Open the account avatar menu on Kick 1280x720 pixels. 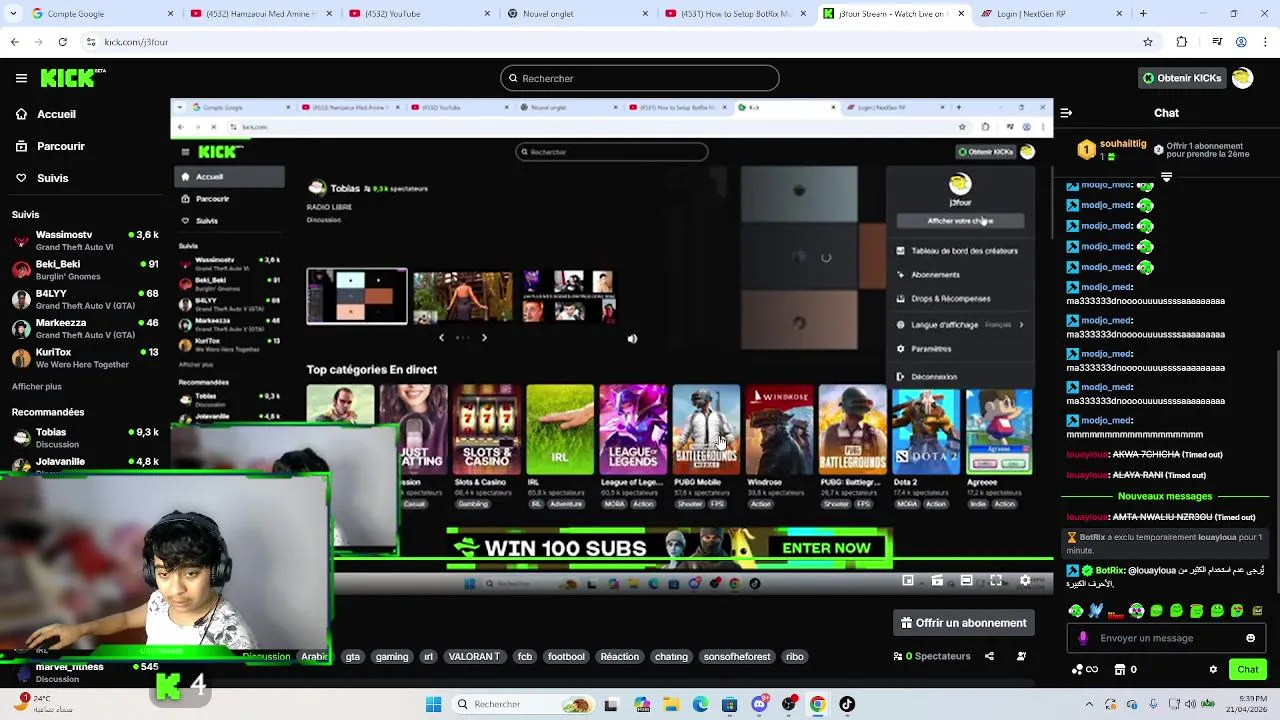[1242, 78]
